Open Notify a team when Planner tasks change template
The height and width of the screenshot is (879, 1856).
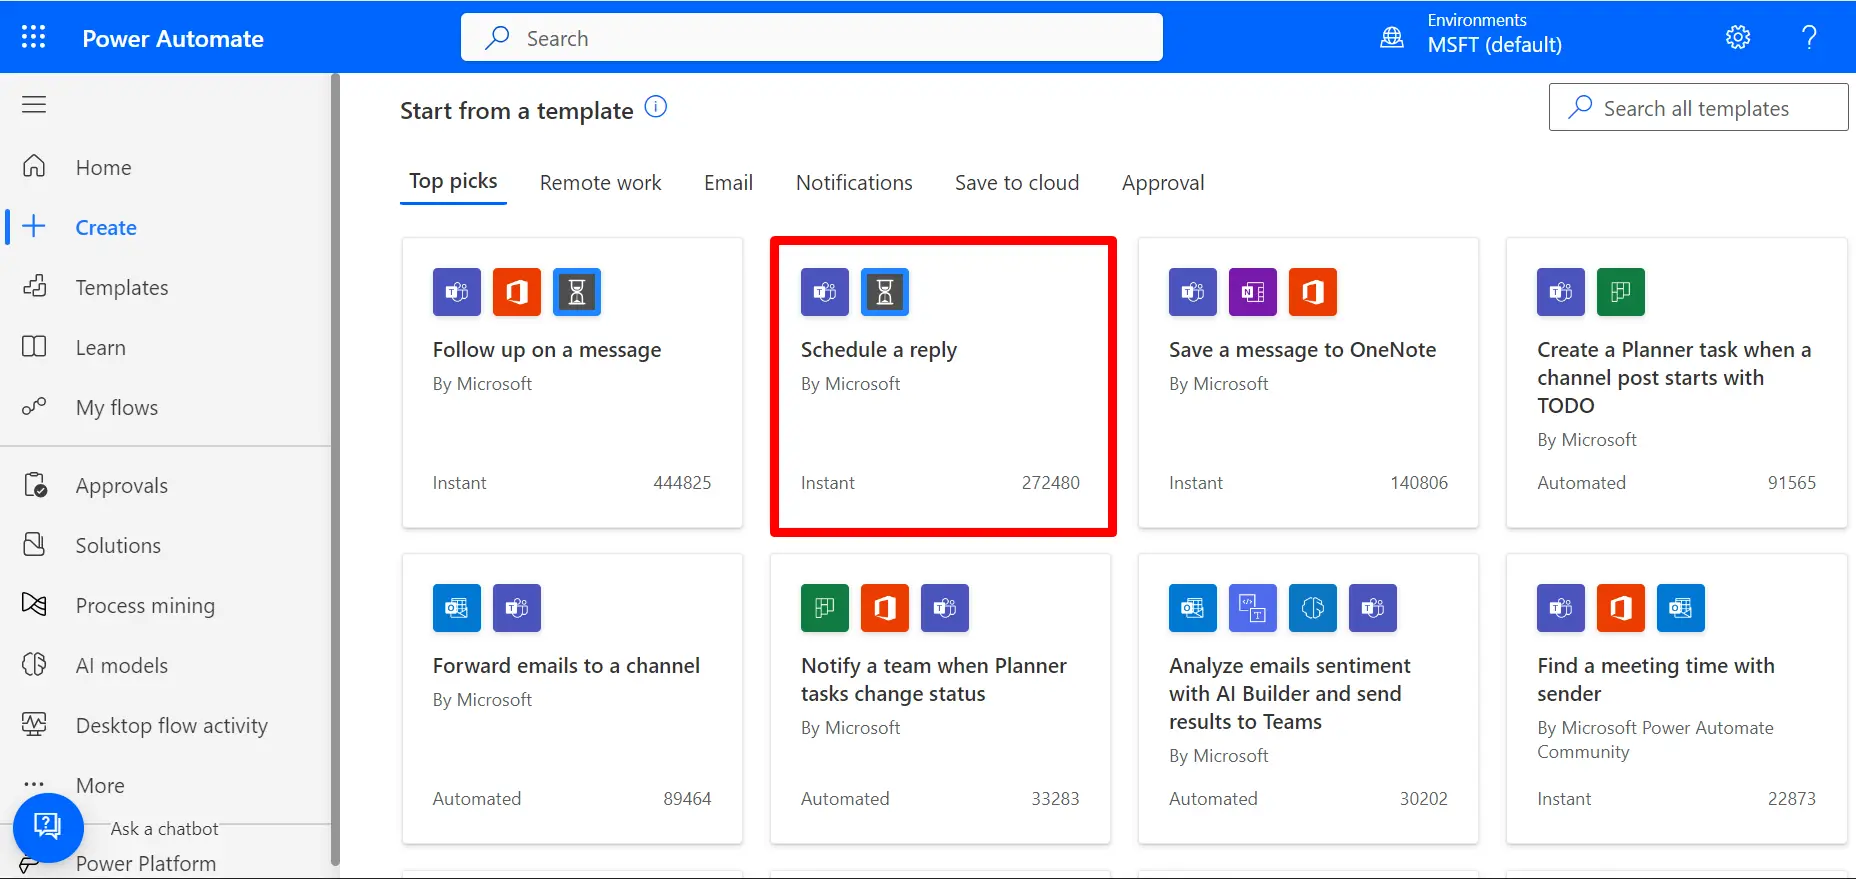point(940,698)
